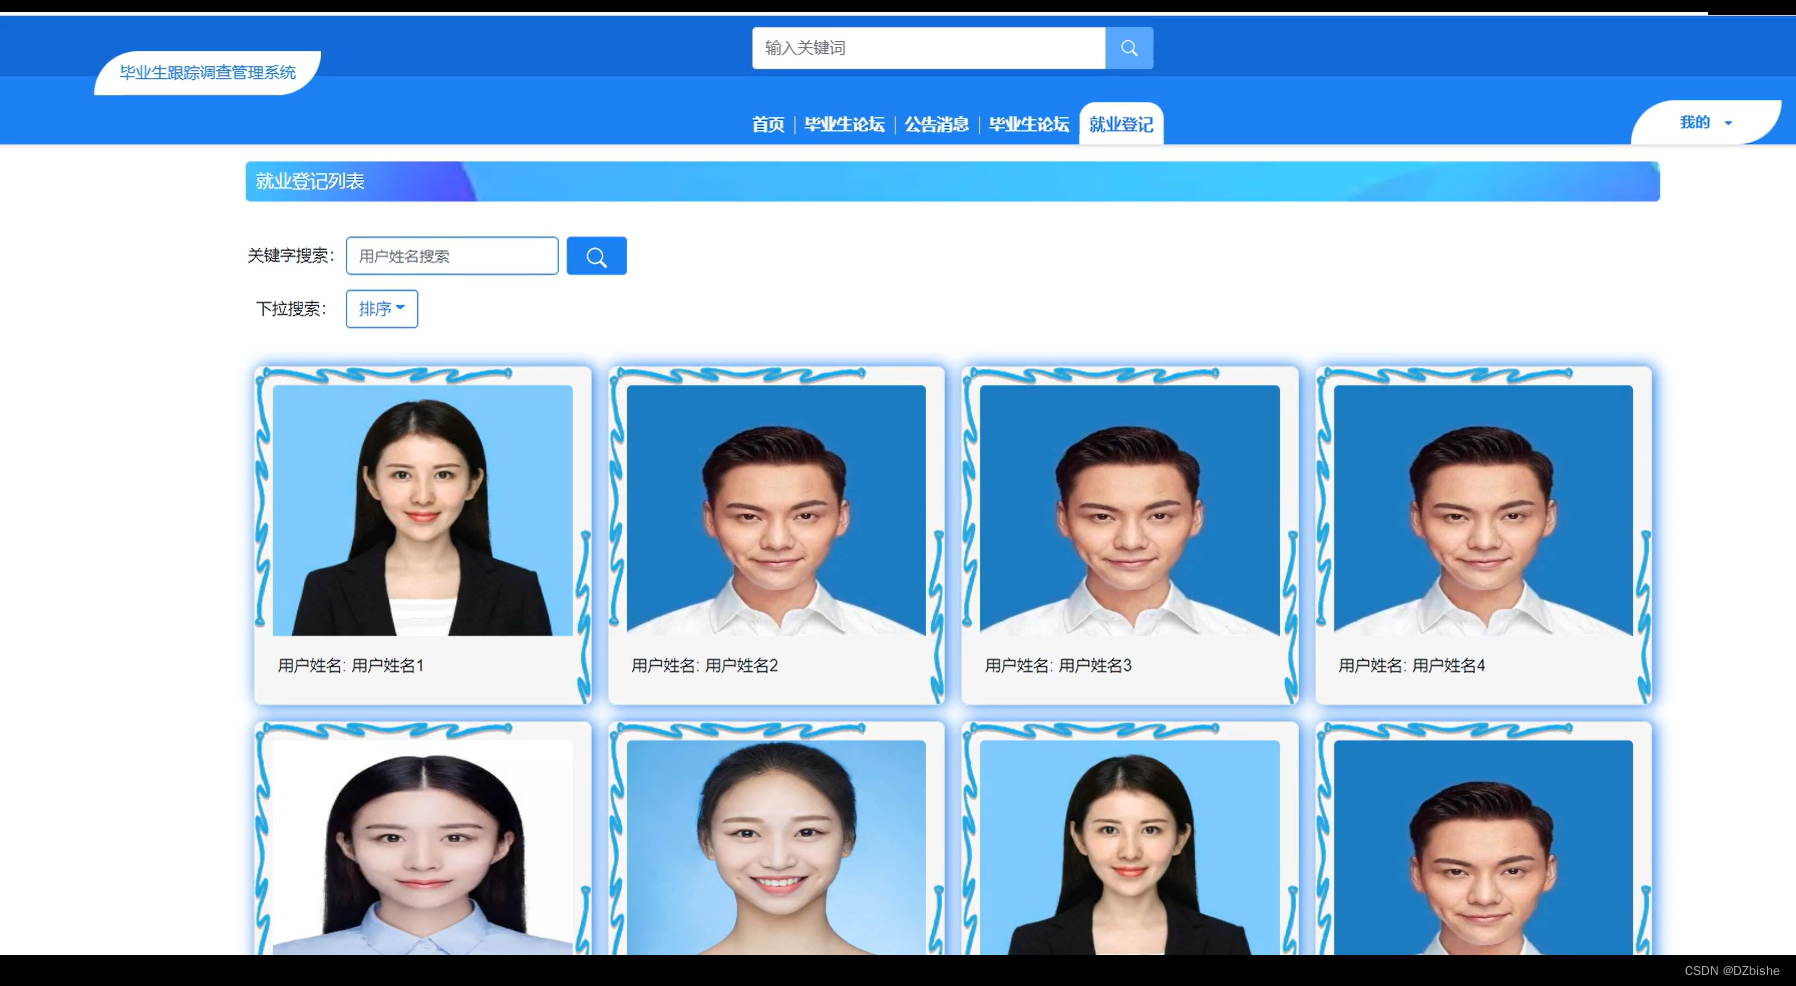Open 公告消息 nav item

click(x=936, y=124)
